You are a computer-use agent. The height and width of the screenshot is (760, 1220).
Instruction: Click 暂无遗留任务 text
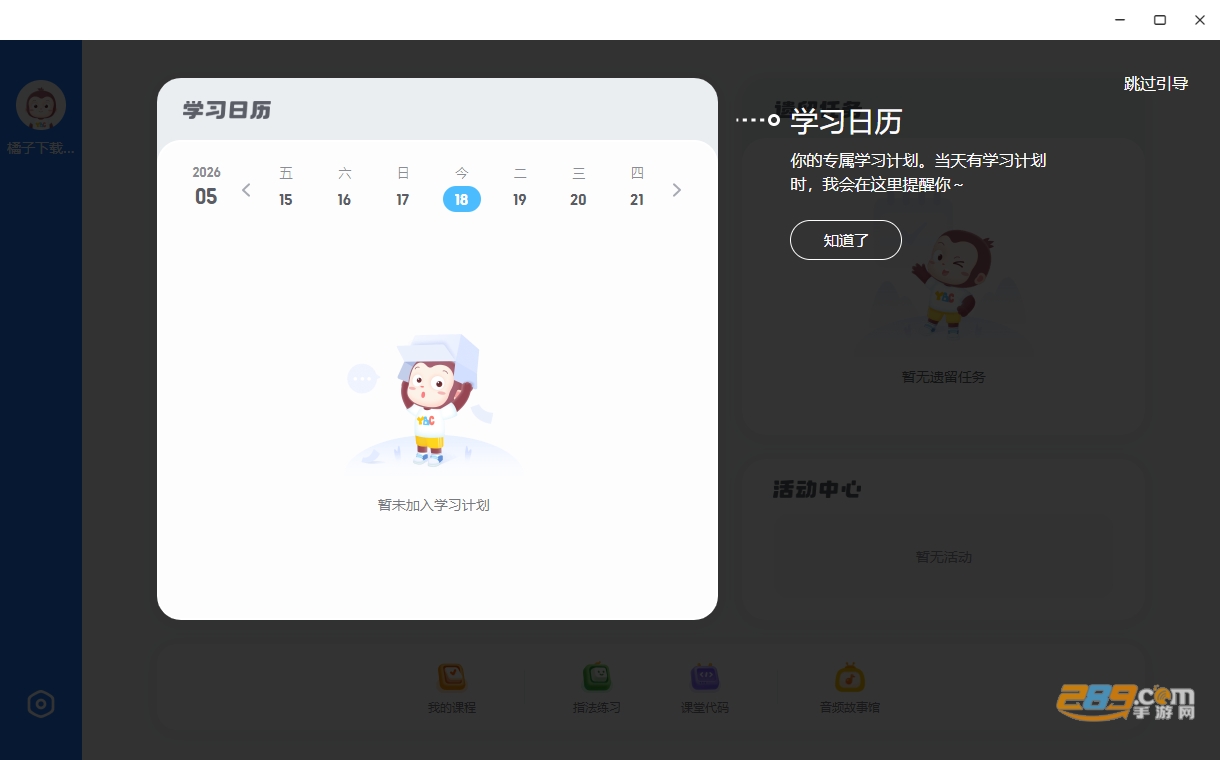click(944, 377)
